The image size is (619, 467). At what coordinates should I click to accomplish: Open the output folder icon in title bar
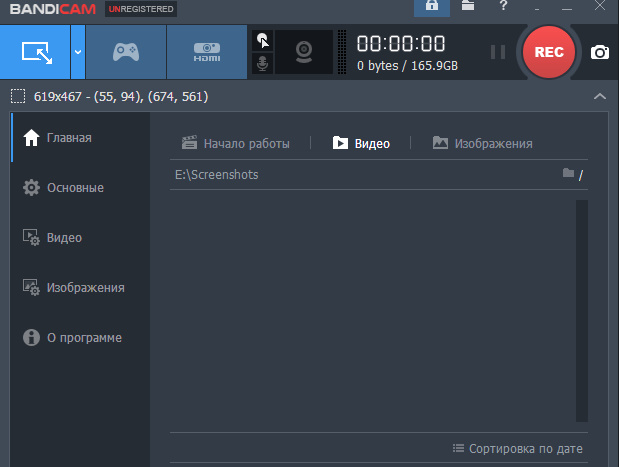[468, 6]
